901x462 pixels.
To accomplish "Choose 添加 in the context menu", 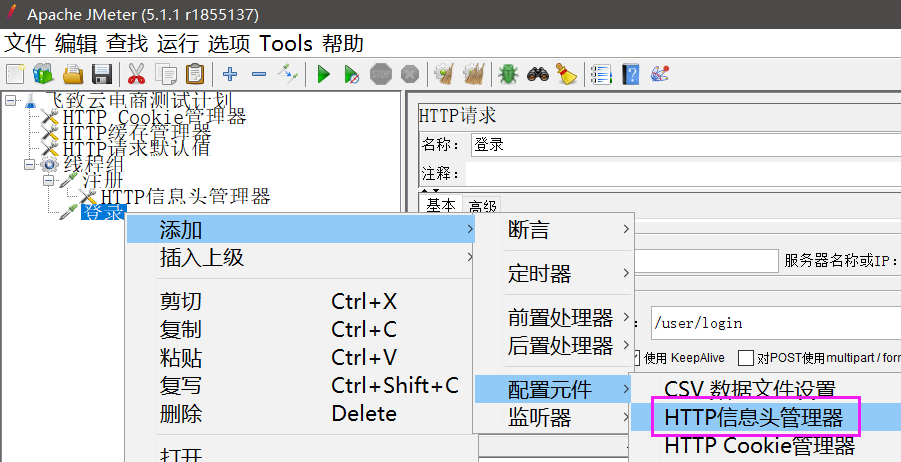I will click(x=301, y=230).
